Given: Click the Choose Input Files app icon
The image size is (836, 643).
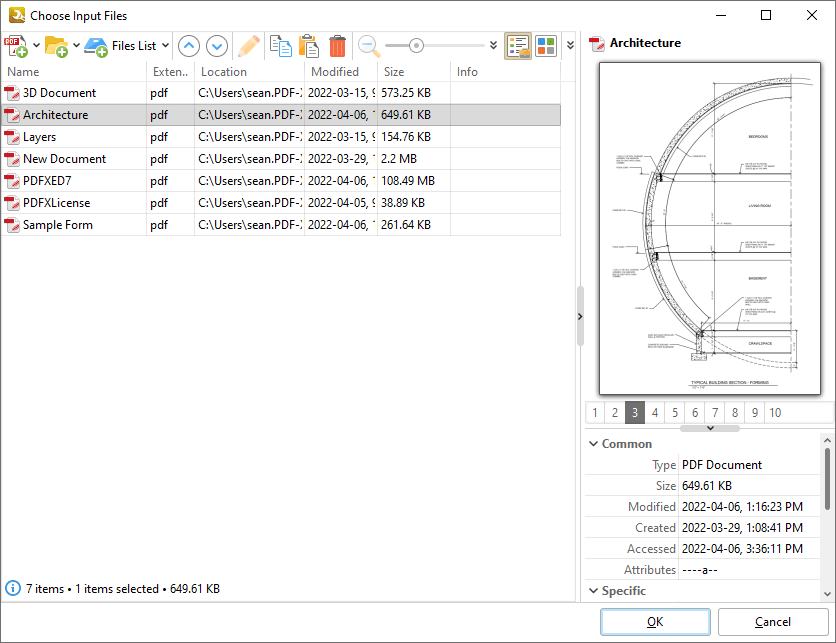Looking at the screenshot, I should coord(17,15).
